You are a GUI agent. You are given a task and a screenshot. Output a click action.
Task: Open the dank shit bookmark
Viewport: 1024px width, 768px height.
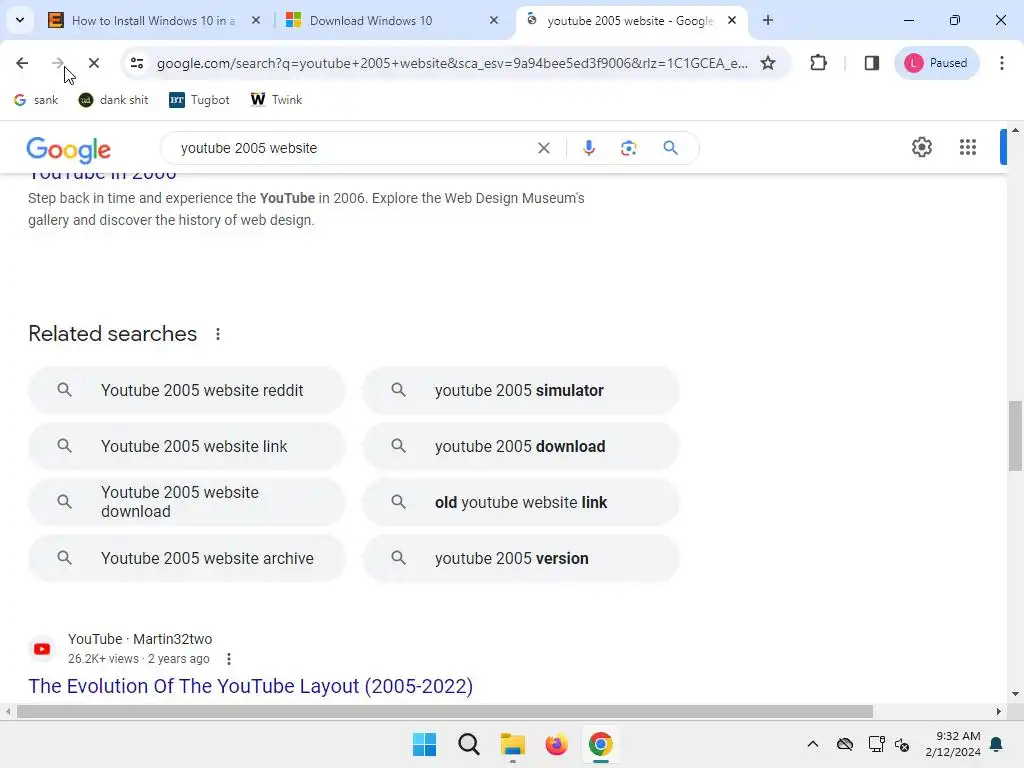point(114,100)
